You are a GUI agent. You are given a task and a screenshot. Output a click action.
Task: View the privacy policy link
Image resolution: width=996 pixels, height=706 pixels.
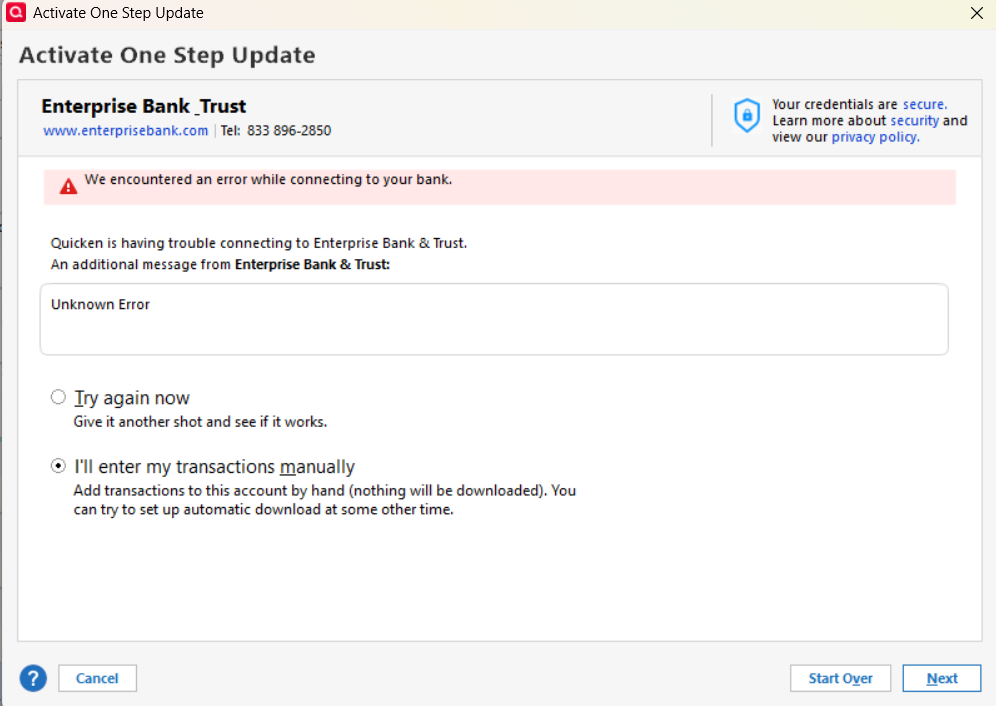[x=874, y=137]
